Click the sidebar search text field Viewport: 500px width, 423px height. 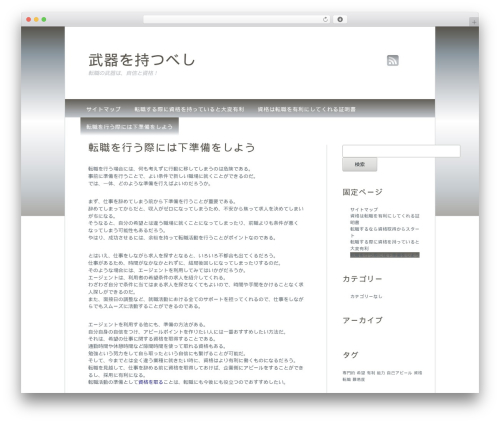401,151
